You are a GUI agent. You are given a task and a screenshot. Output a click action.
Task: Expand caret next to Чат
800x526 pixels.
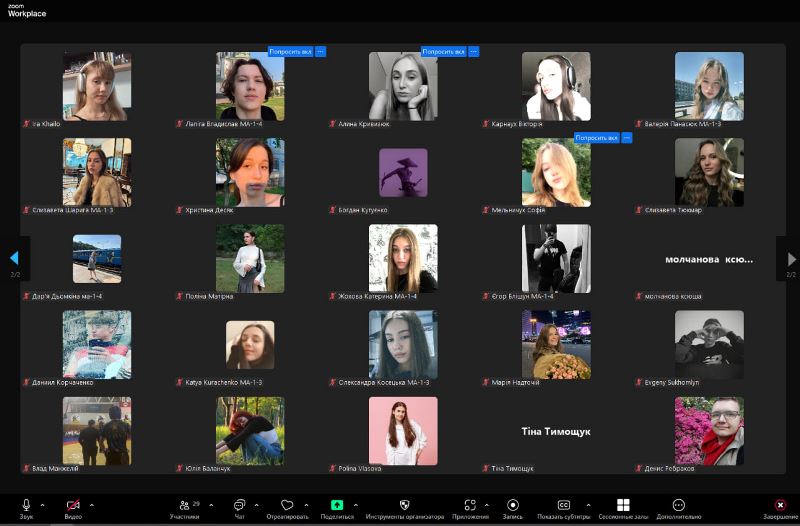pyautogui.click(x=257, y=505)
